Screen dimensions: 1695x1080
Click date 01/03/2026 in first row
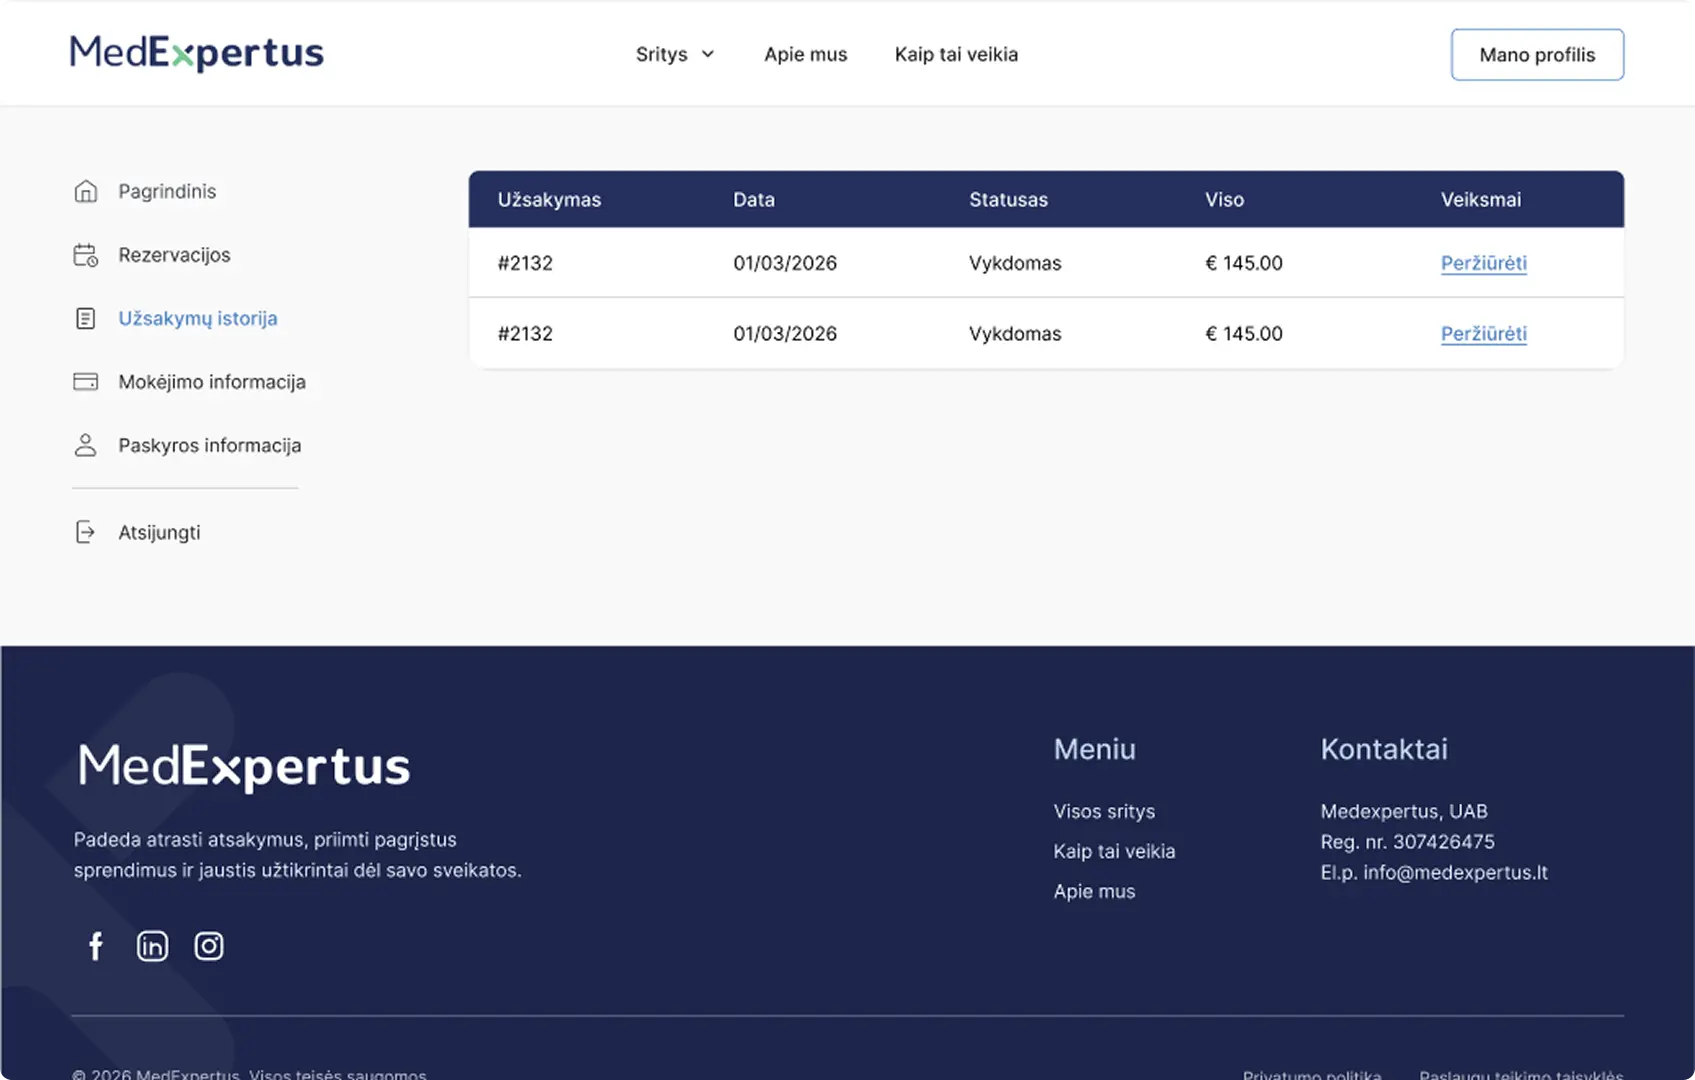point(785,263)
